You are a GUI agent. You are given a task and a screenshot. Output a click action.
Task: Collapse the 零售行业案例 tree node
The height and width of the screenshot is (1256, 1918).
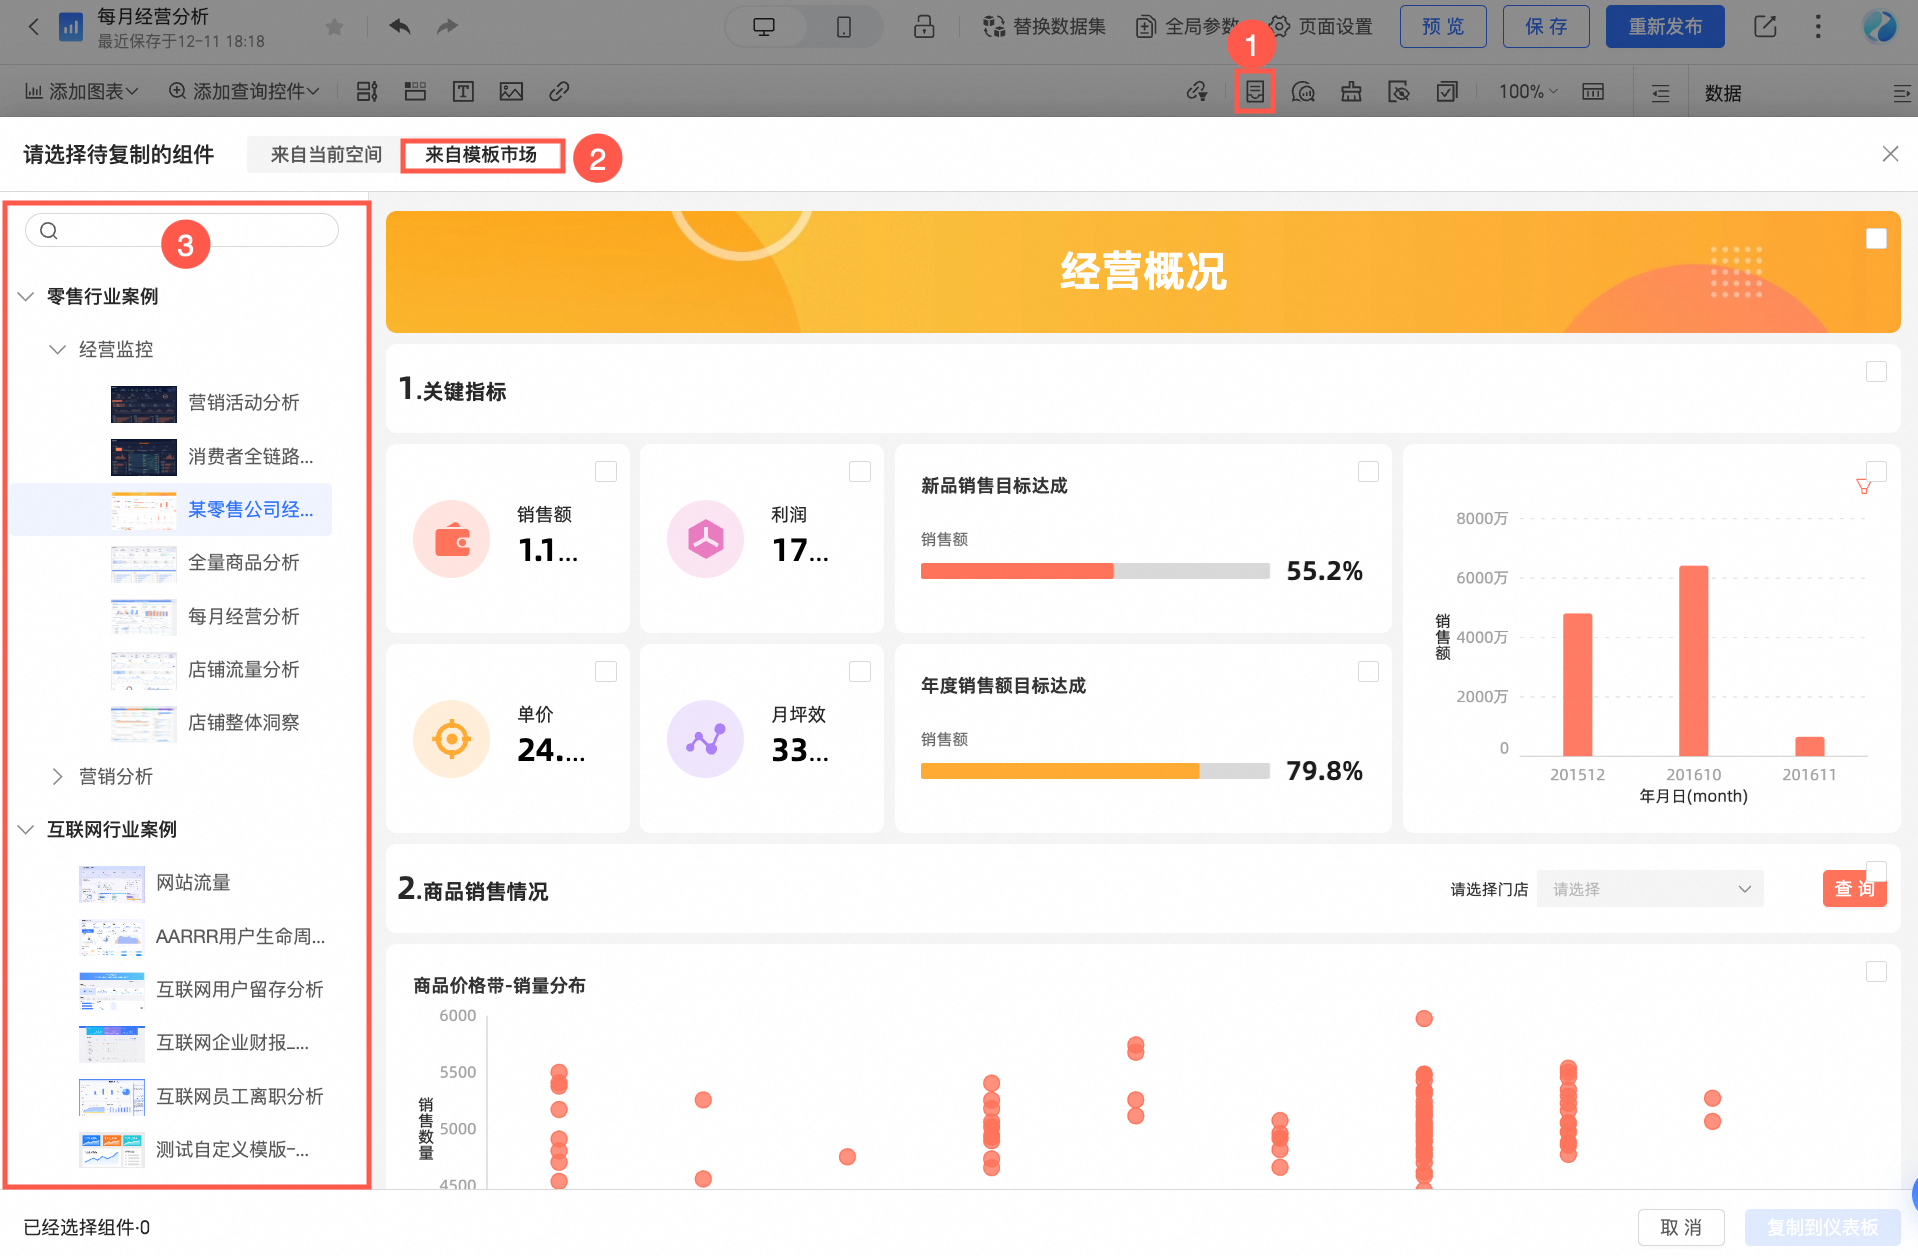coord(26,296)
